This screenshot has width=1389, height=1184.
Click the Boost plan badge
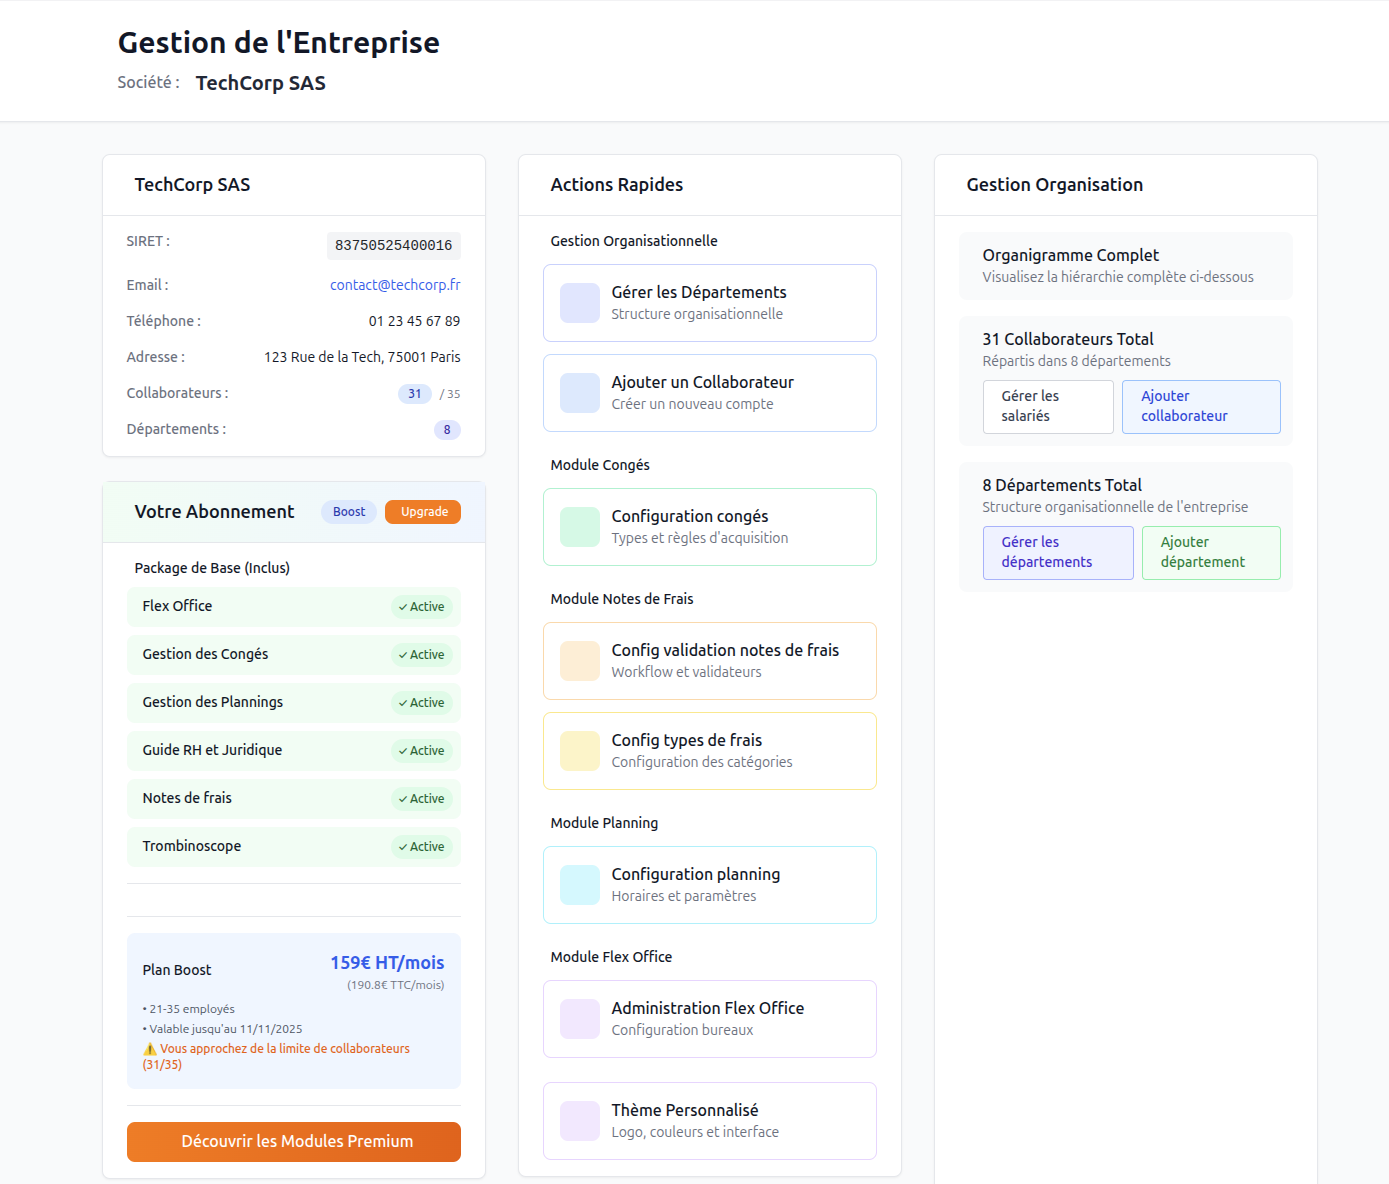coord(349,512)
